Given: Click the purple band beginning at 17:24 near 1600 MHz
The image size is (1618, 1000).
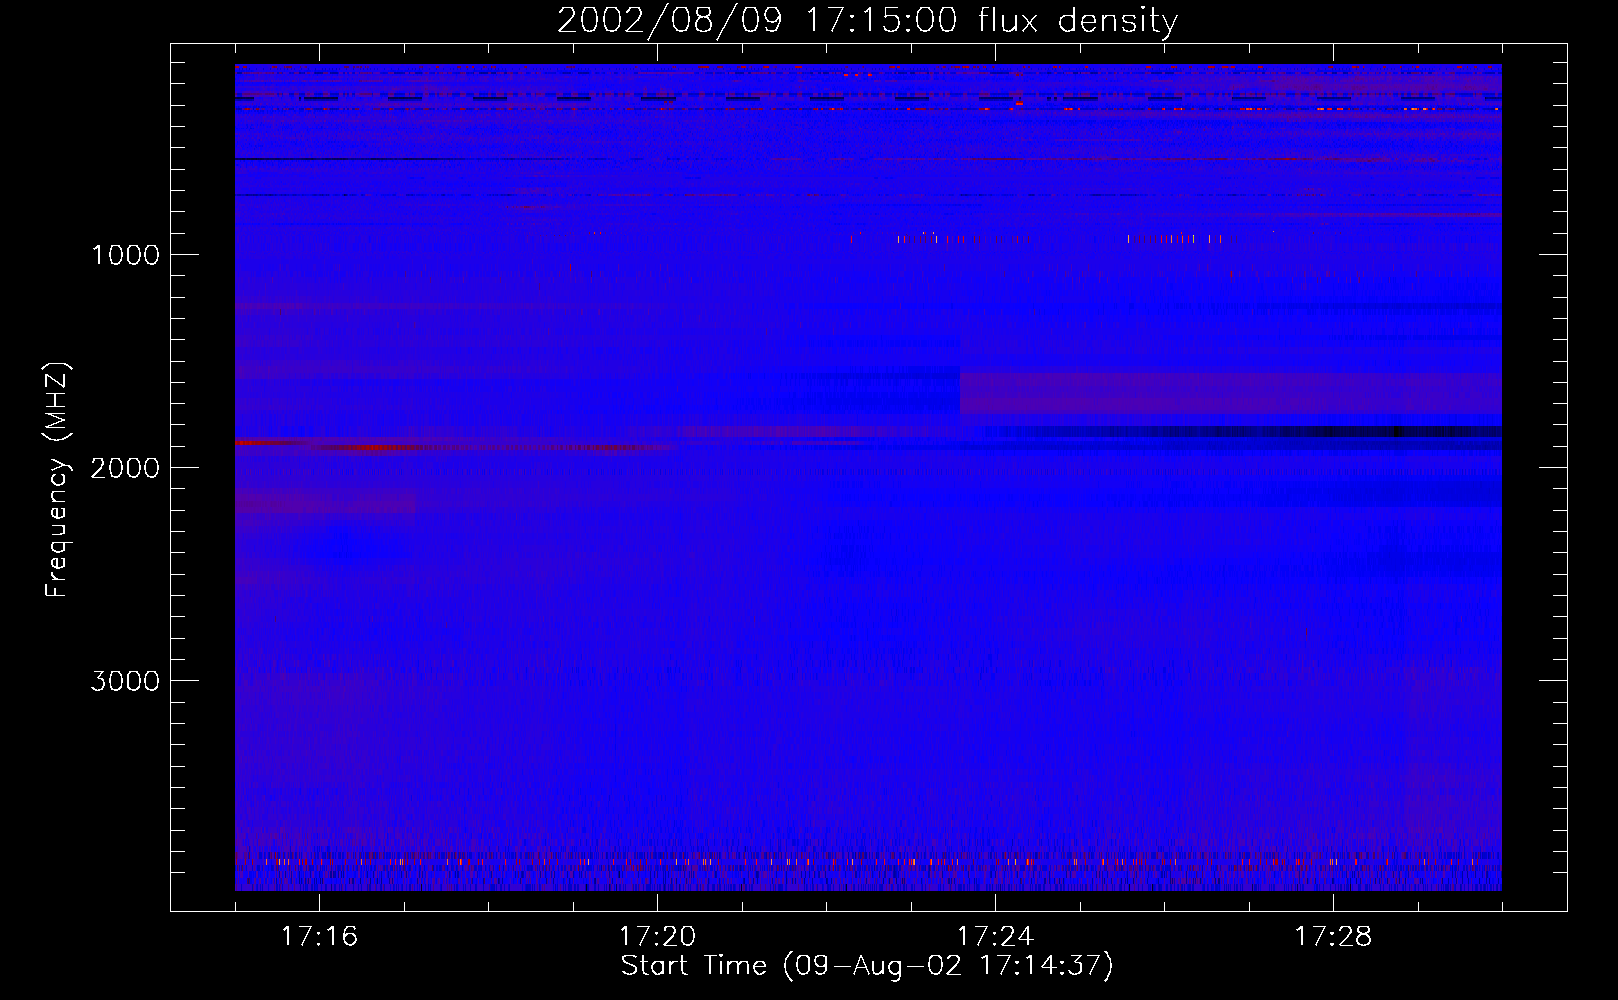Looking at the screenshot, I should click(1230, 393).
